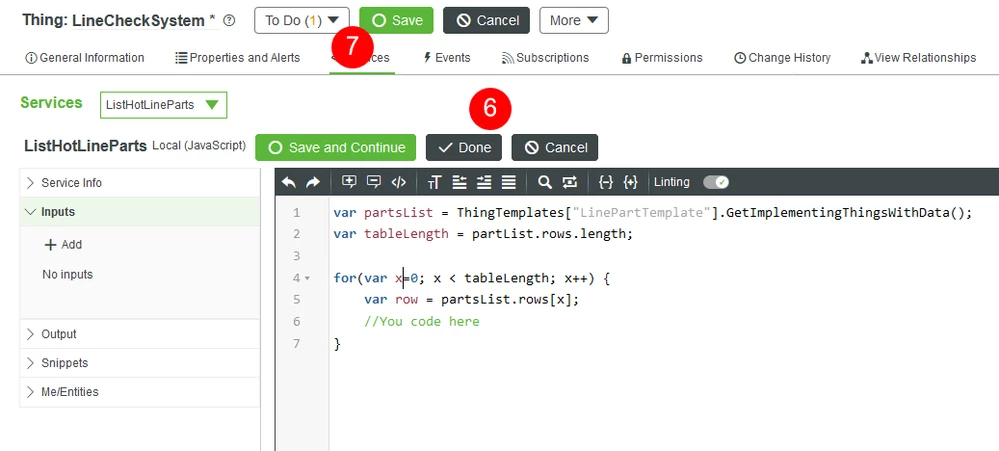The width and height of the screenshot is (999, 451).
Task: Click the help icon next to LineCheckSystem
Action: tap(229, 20)
